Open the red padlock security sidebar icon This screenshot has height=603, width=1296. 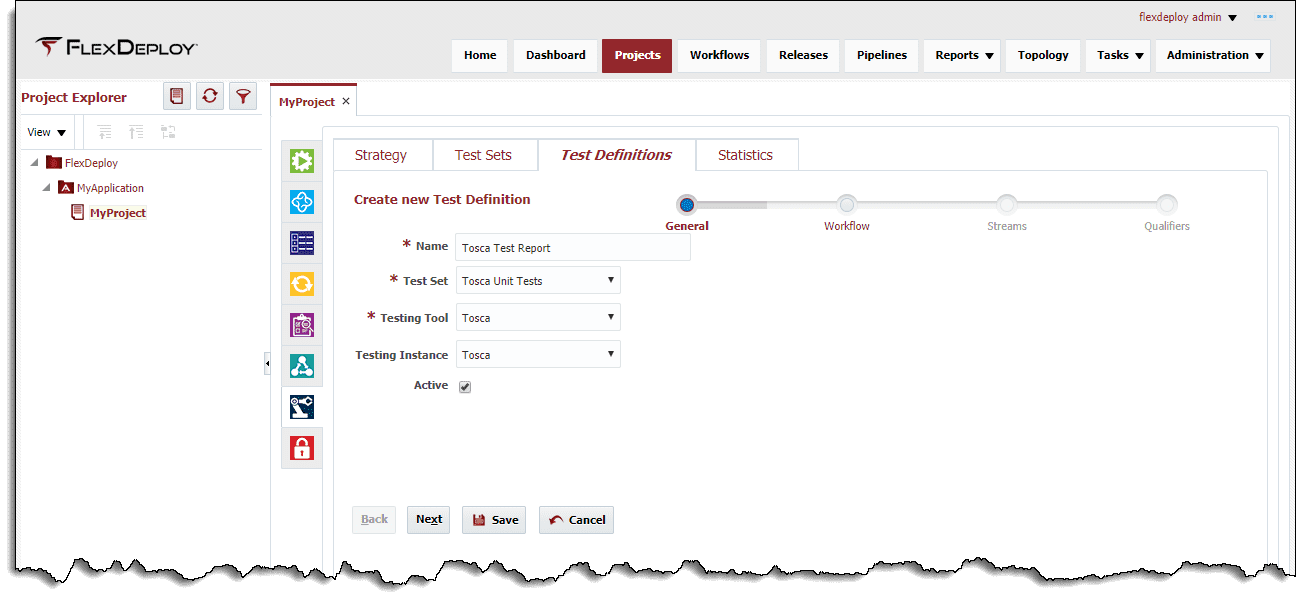click(302, 448)
